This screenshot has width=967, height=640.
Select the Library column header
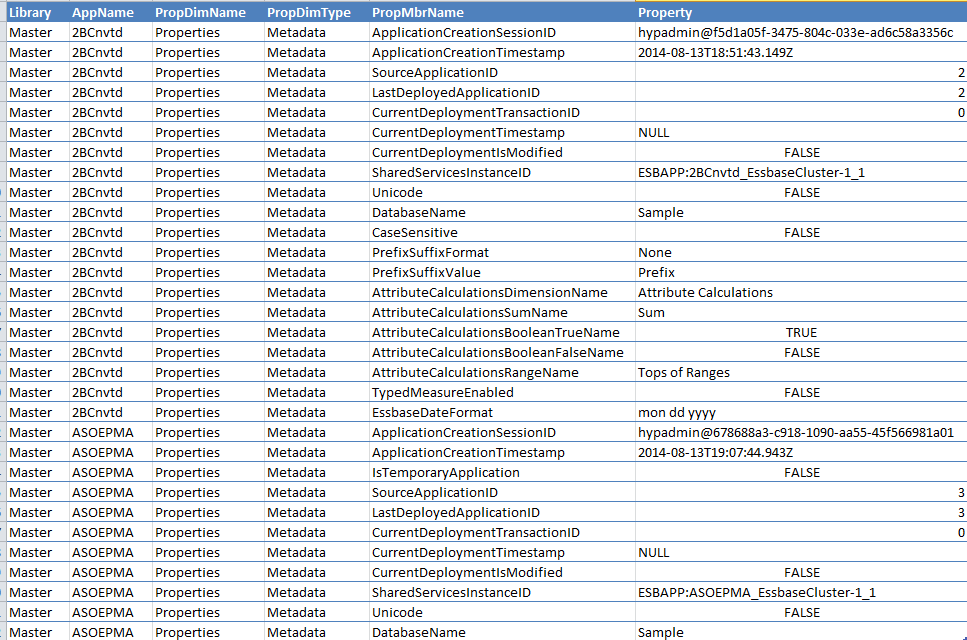(37, 12)
